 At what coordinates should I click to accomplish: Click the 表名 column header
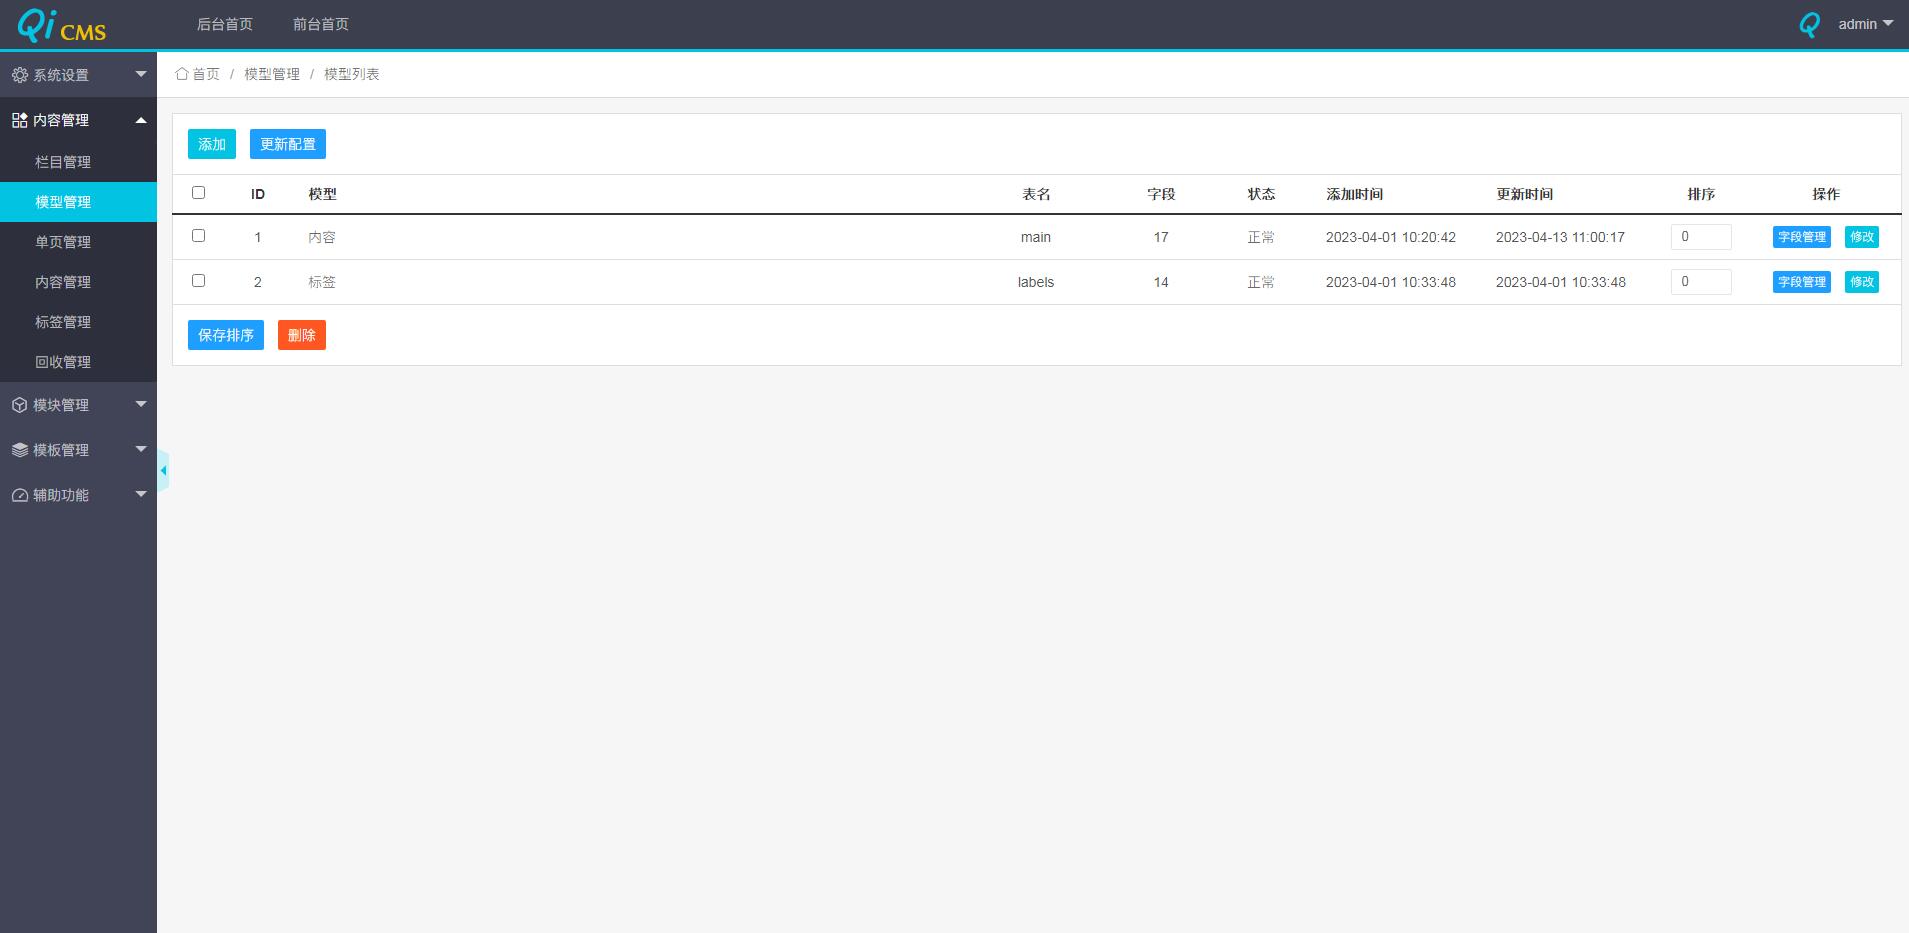tap(1036, 194)
